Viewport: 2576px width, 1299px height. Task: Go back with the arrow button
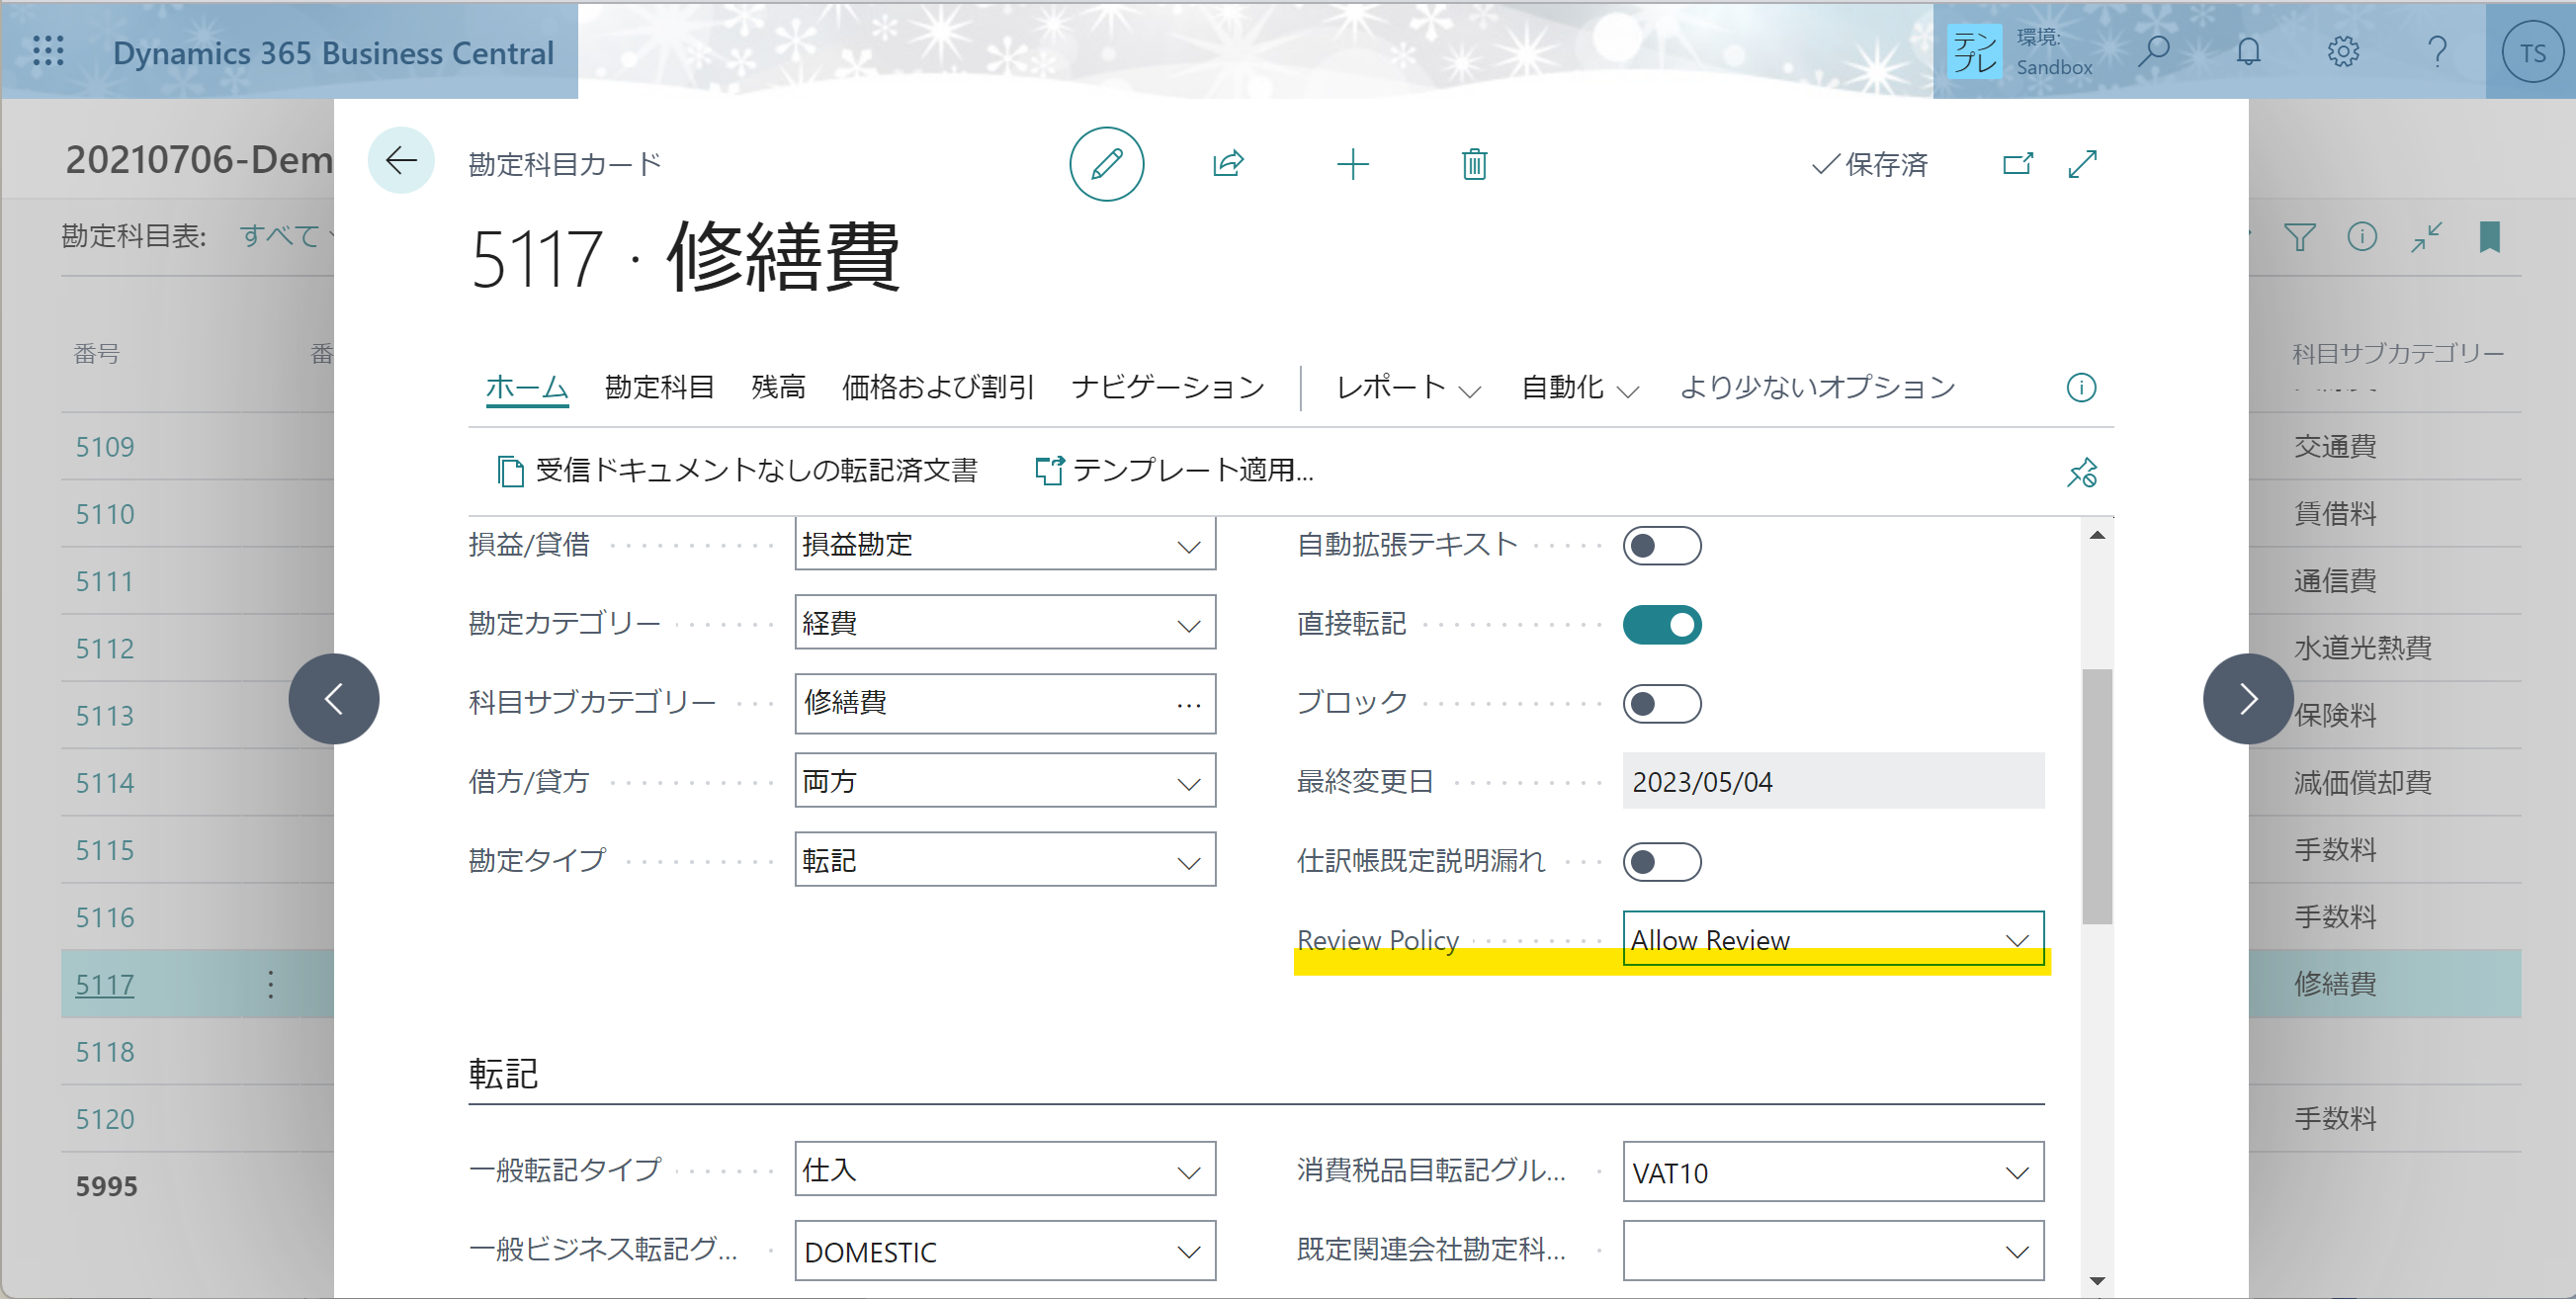401,160
